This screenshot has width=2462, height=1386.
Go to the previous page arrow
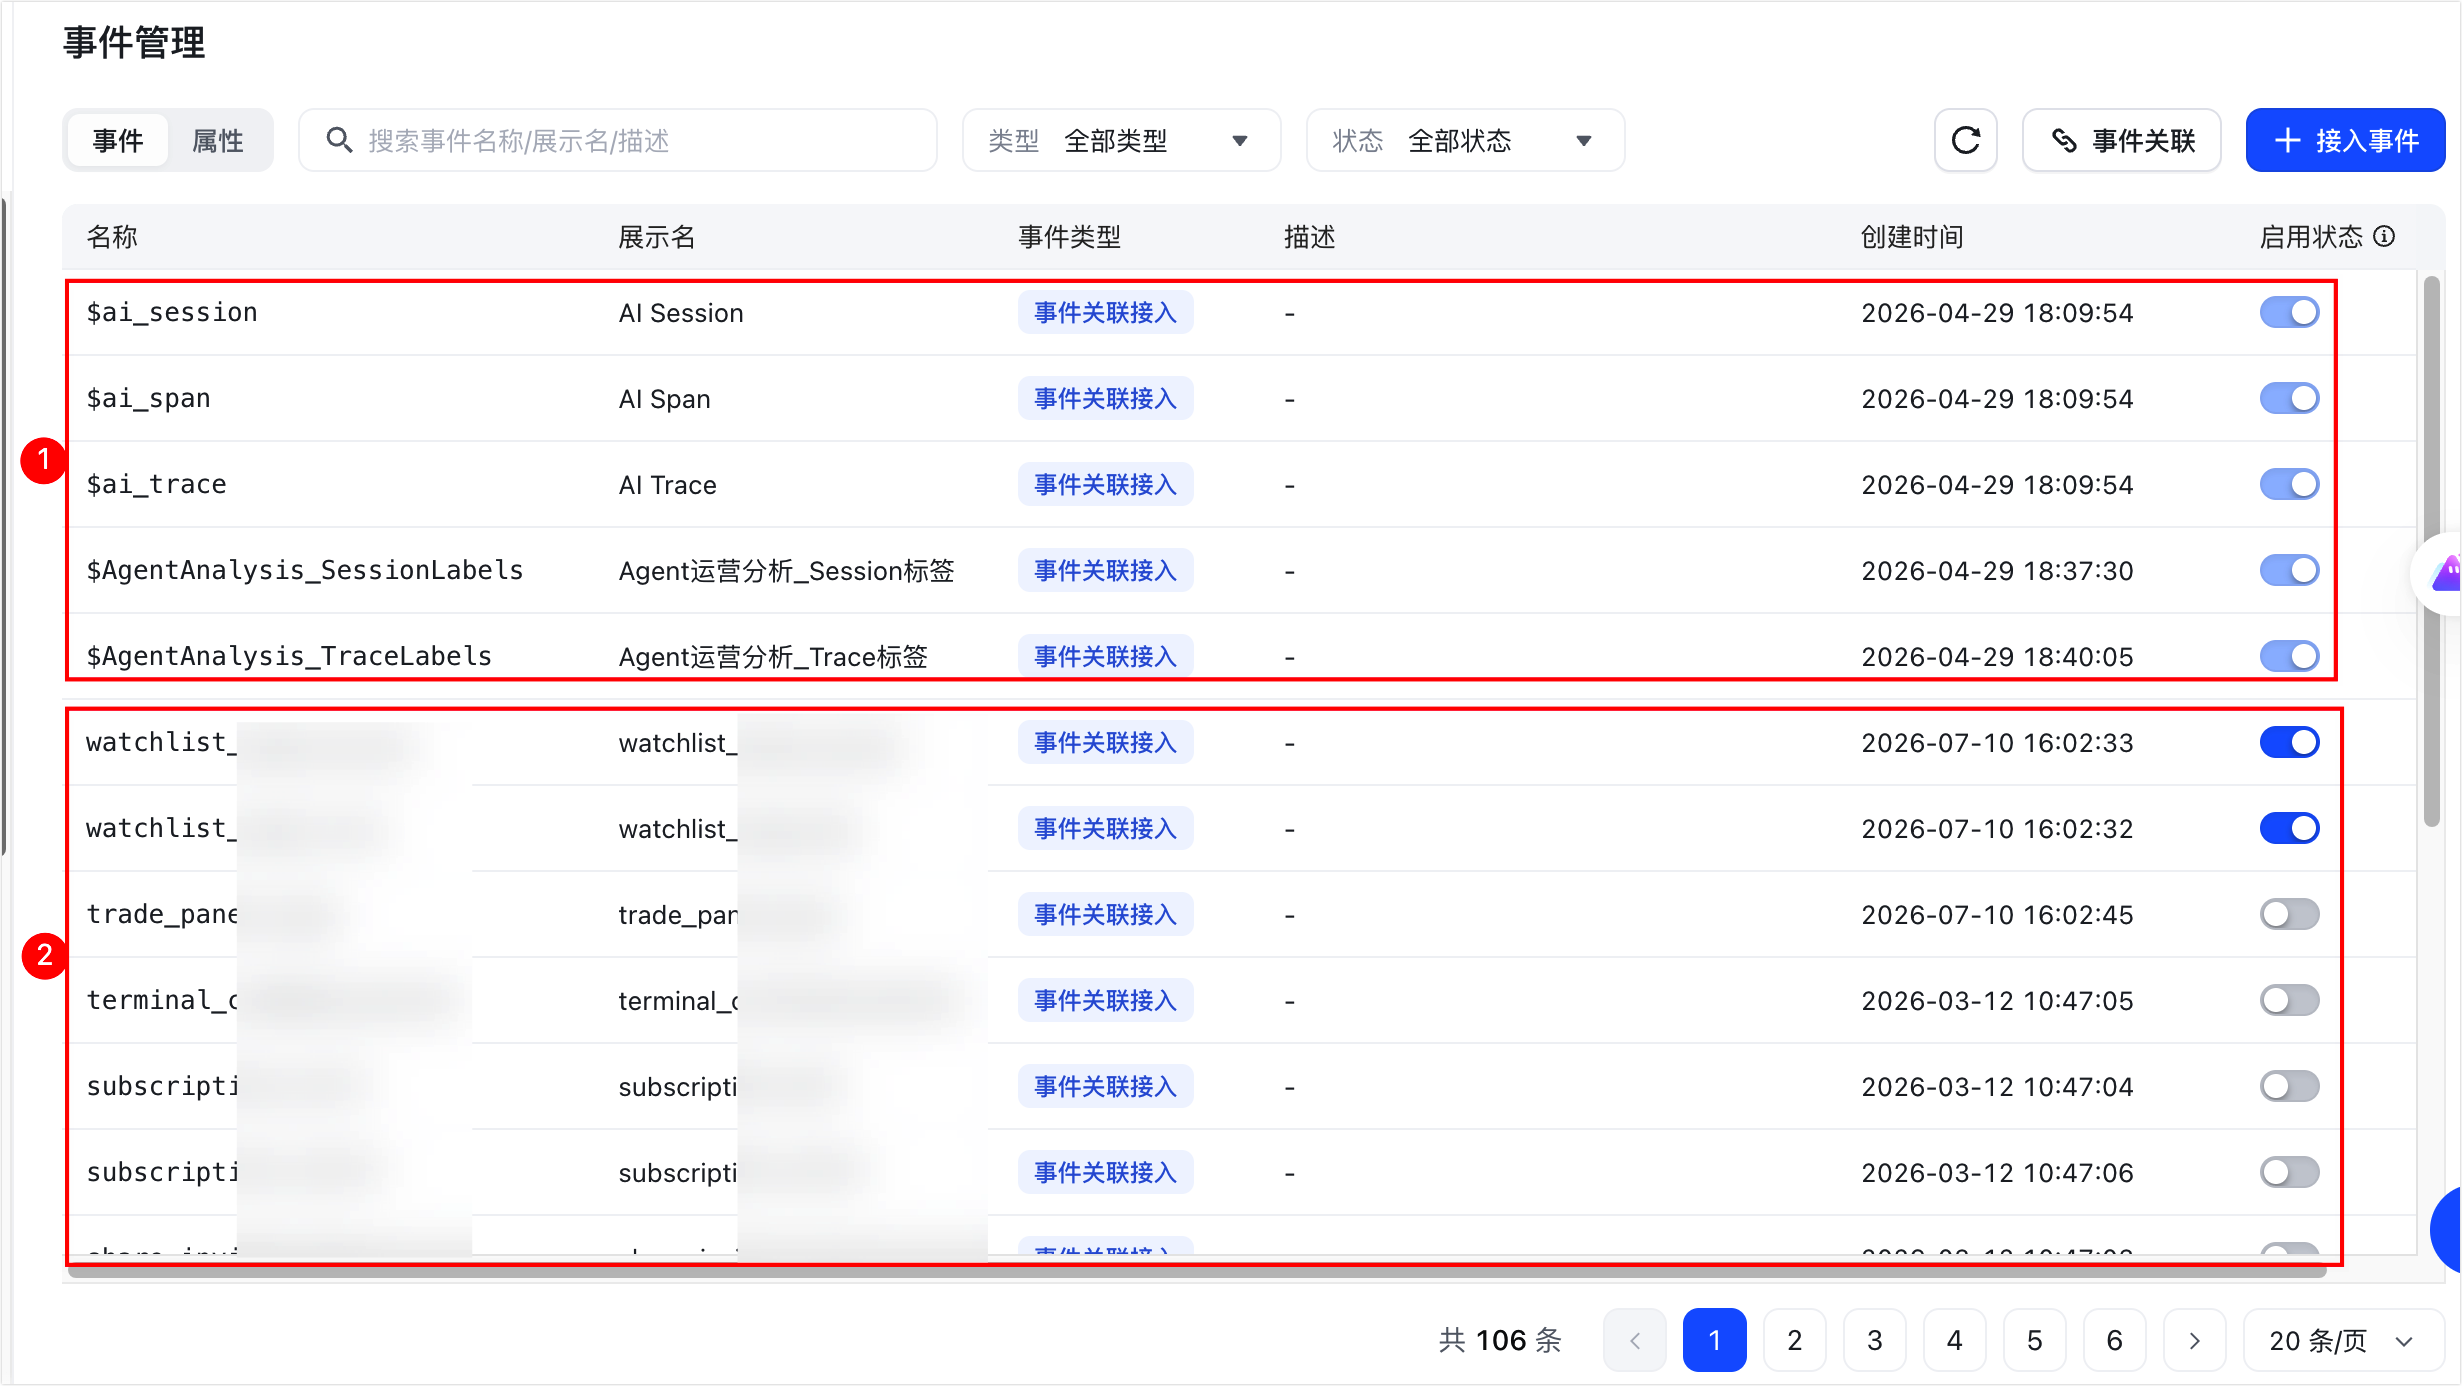[1634, 1340]
